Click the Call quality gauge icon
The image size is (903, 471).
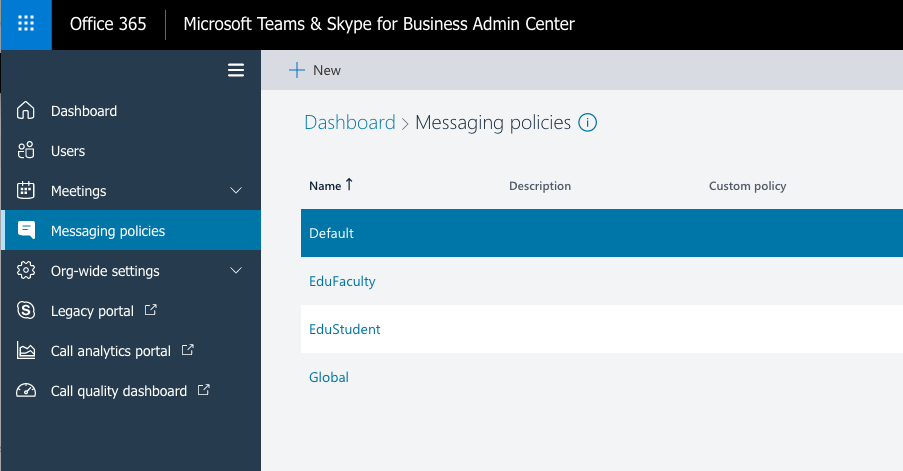pos(25,390)
